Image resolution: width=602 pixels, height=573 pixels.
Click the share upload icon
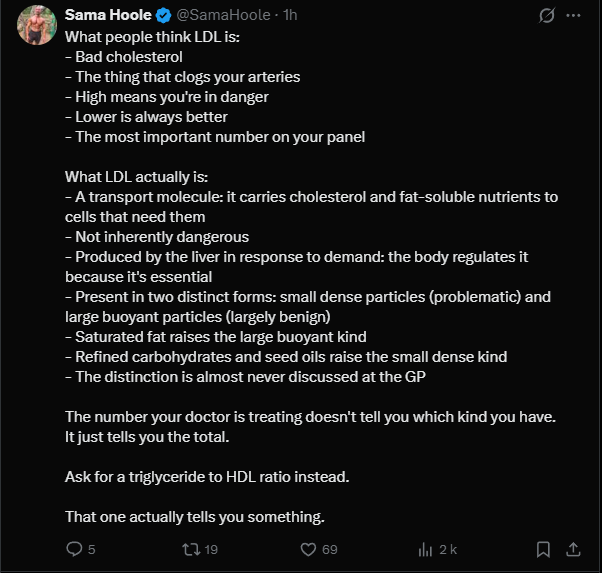coord(574,549)
